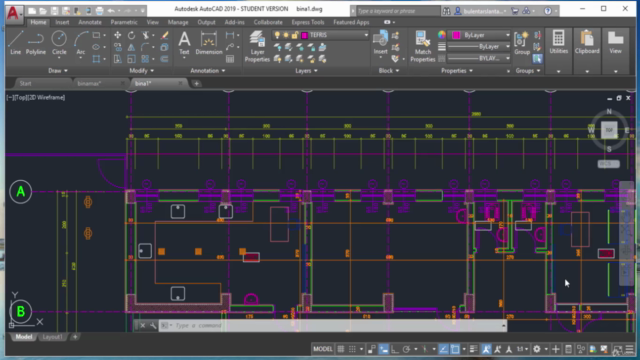Open the ByLayer object color dropdown
Image resolution: width=640 pixels, height=360 pixels.
pos(507,35)
